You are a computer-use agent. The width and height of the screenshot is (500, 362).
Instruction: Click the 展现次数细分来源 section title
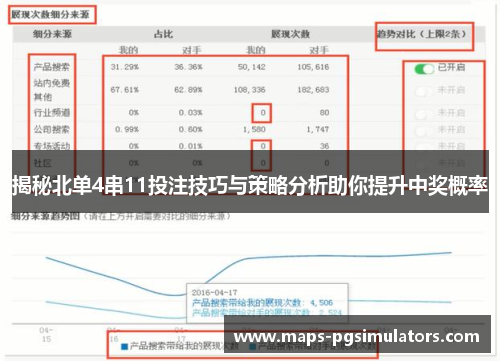[x=50, y=15]
